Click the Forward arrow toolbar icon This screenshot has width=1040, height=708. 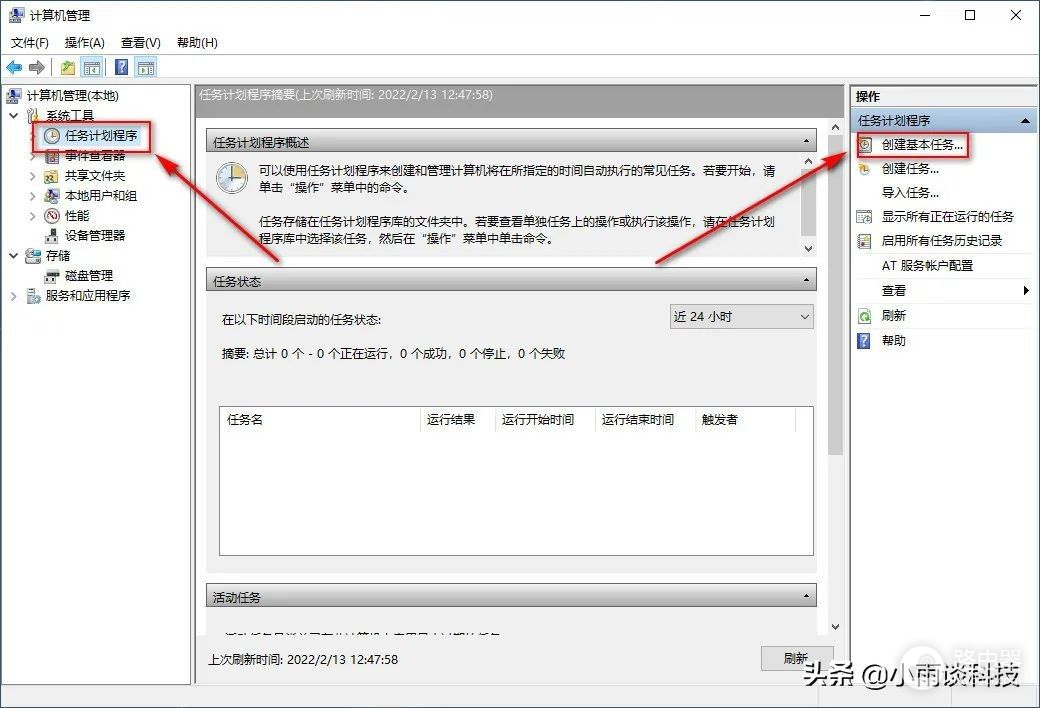click(37, 67)
